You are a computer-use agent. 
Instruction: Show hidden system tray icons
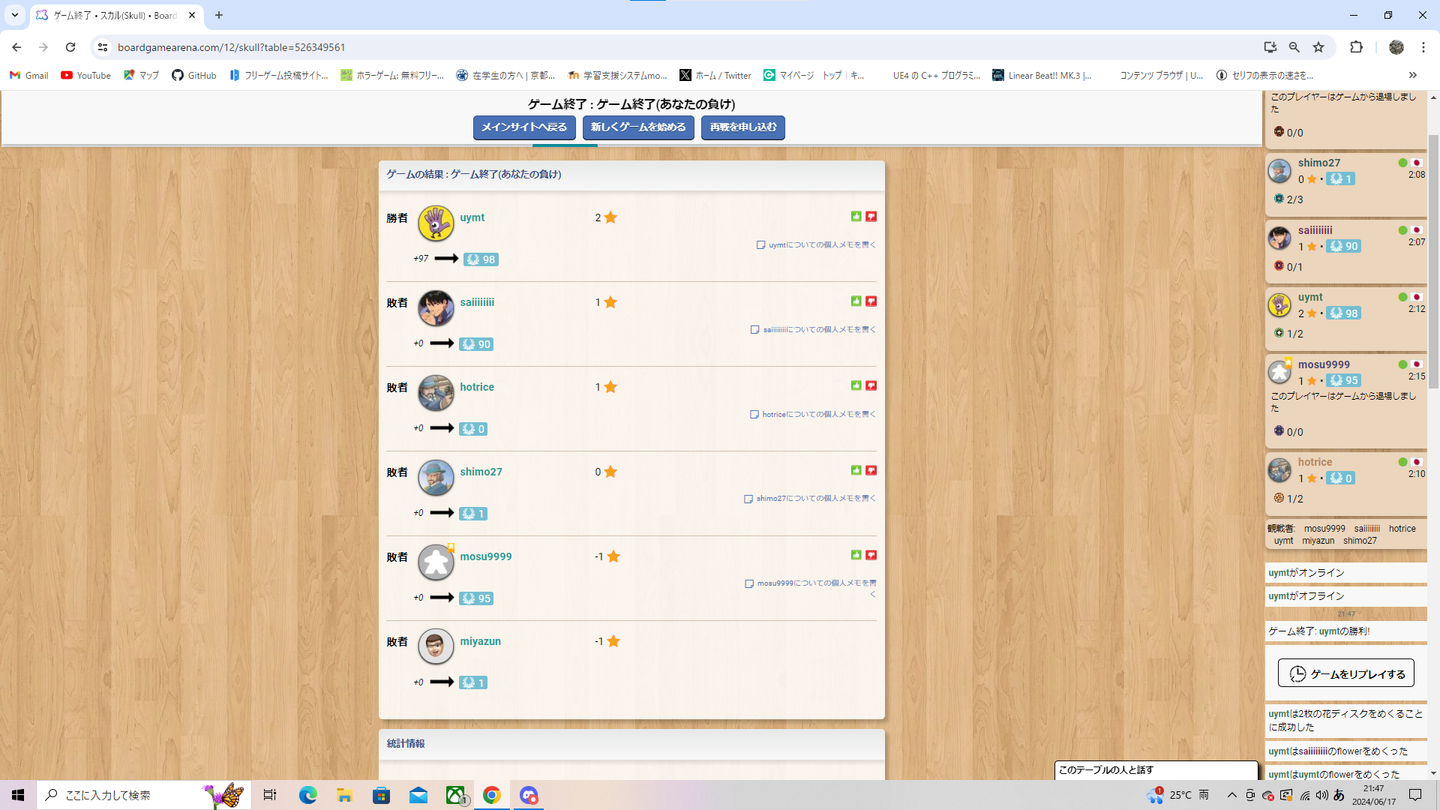(x=1232, y=795)
